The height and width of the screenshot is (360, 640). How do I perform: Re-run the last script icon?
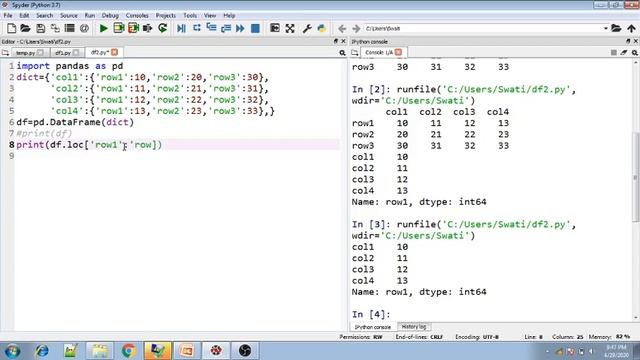point(162,28)
